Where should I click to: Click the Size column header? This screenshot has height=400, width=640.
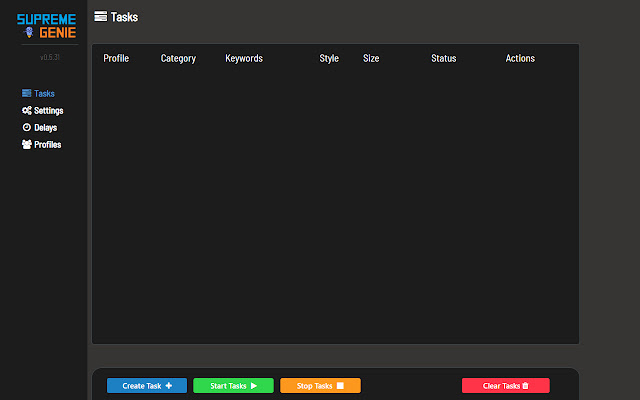pyautogui.click(x=371, y=58)
